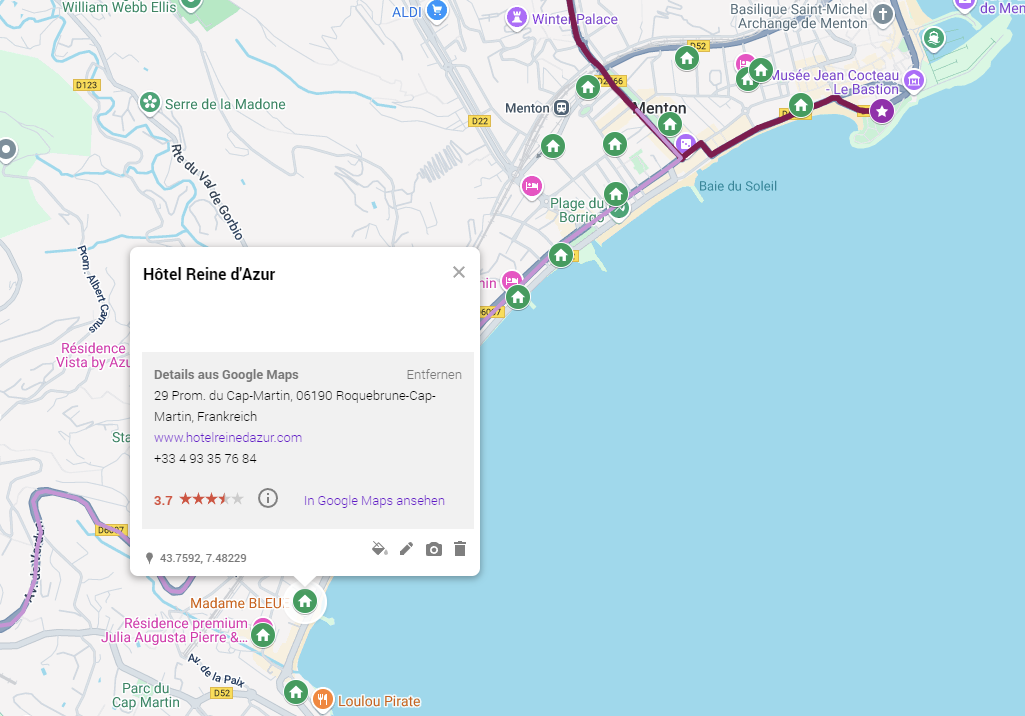The height and width of the screenshot is (716, 1025).
Task: Select the ALDI store label
Action: (407, 12)
